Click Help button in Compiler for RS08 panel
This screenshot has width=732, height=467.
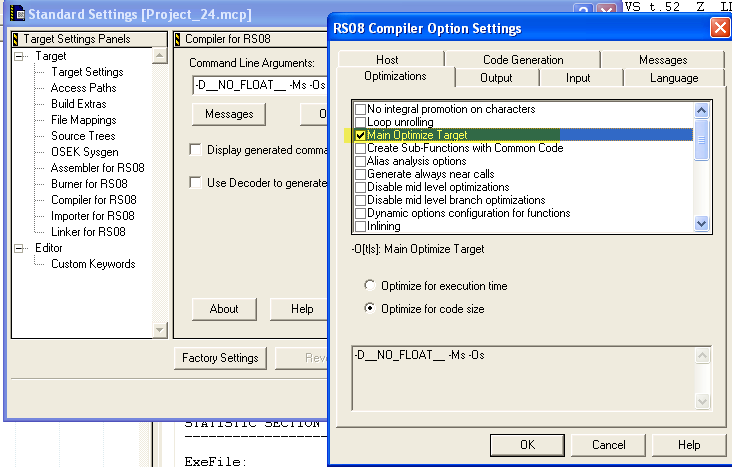point(299,309)
